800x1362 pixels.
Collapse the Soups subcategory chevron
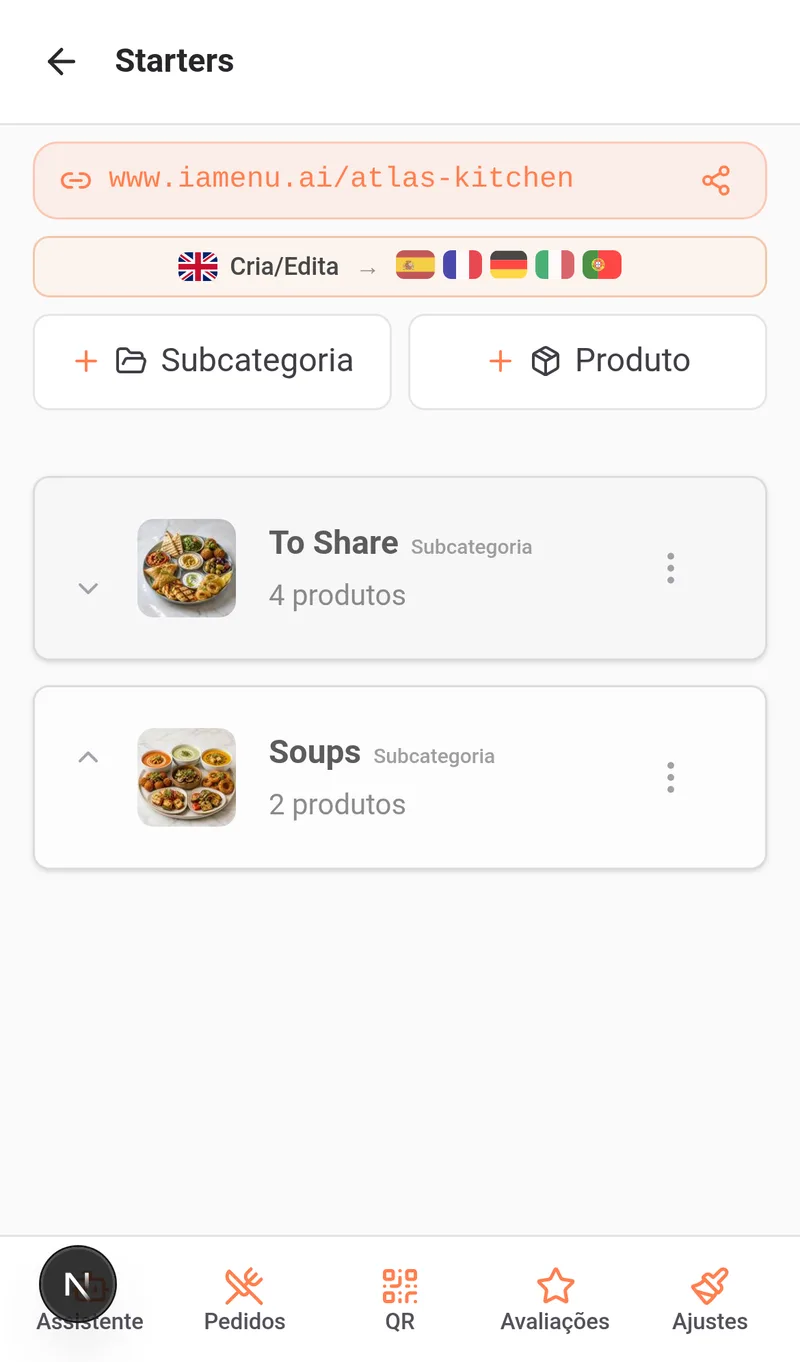(88, 757)
